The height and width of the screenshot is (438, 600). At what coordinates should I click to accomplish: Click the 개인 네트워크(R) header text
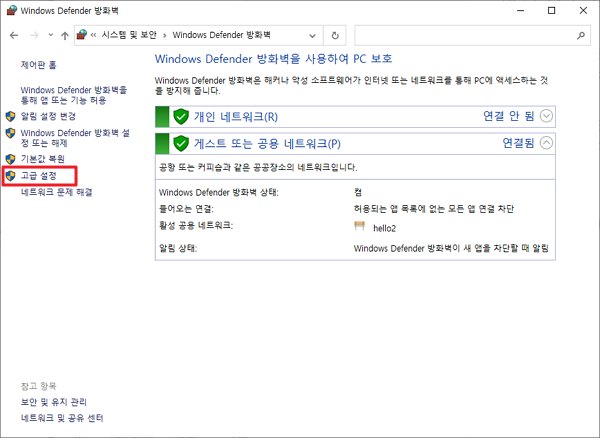coord(235,117)
